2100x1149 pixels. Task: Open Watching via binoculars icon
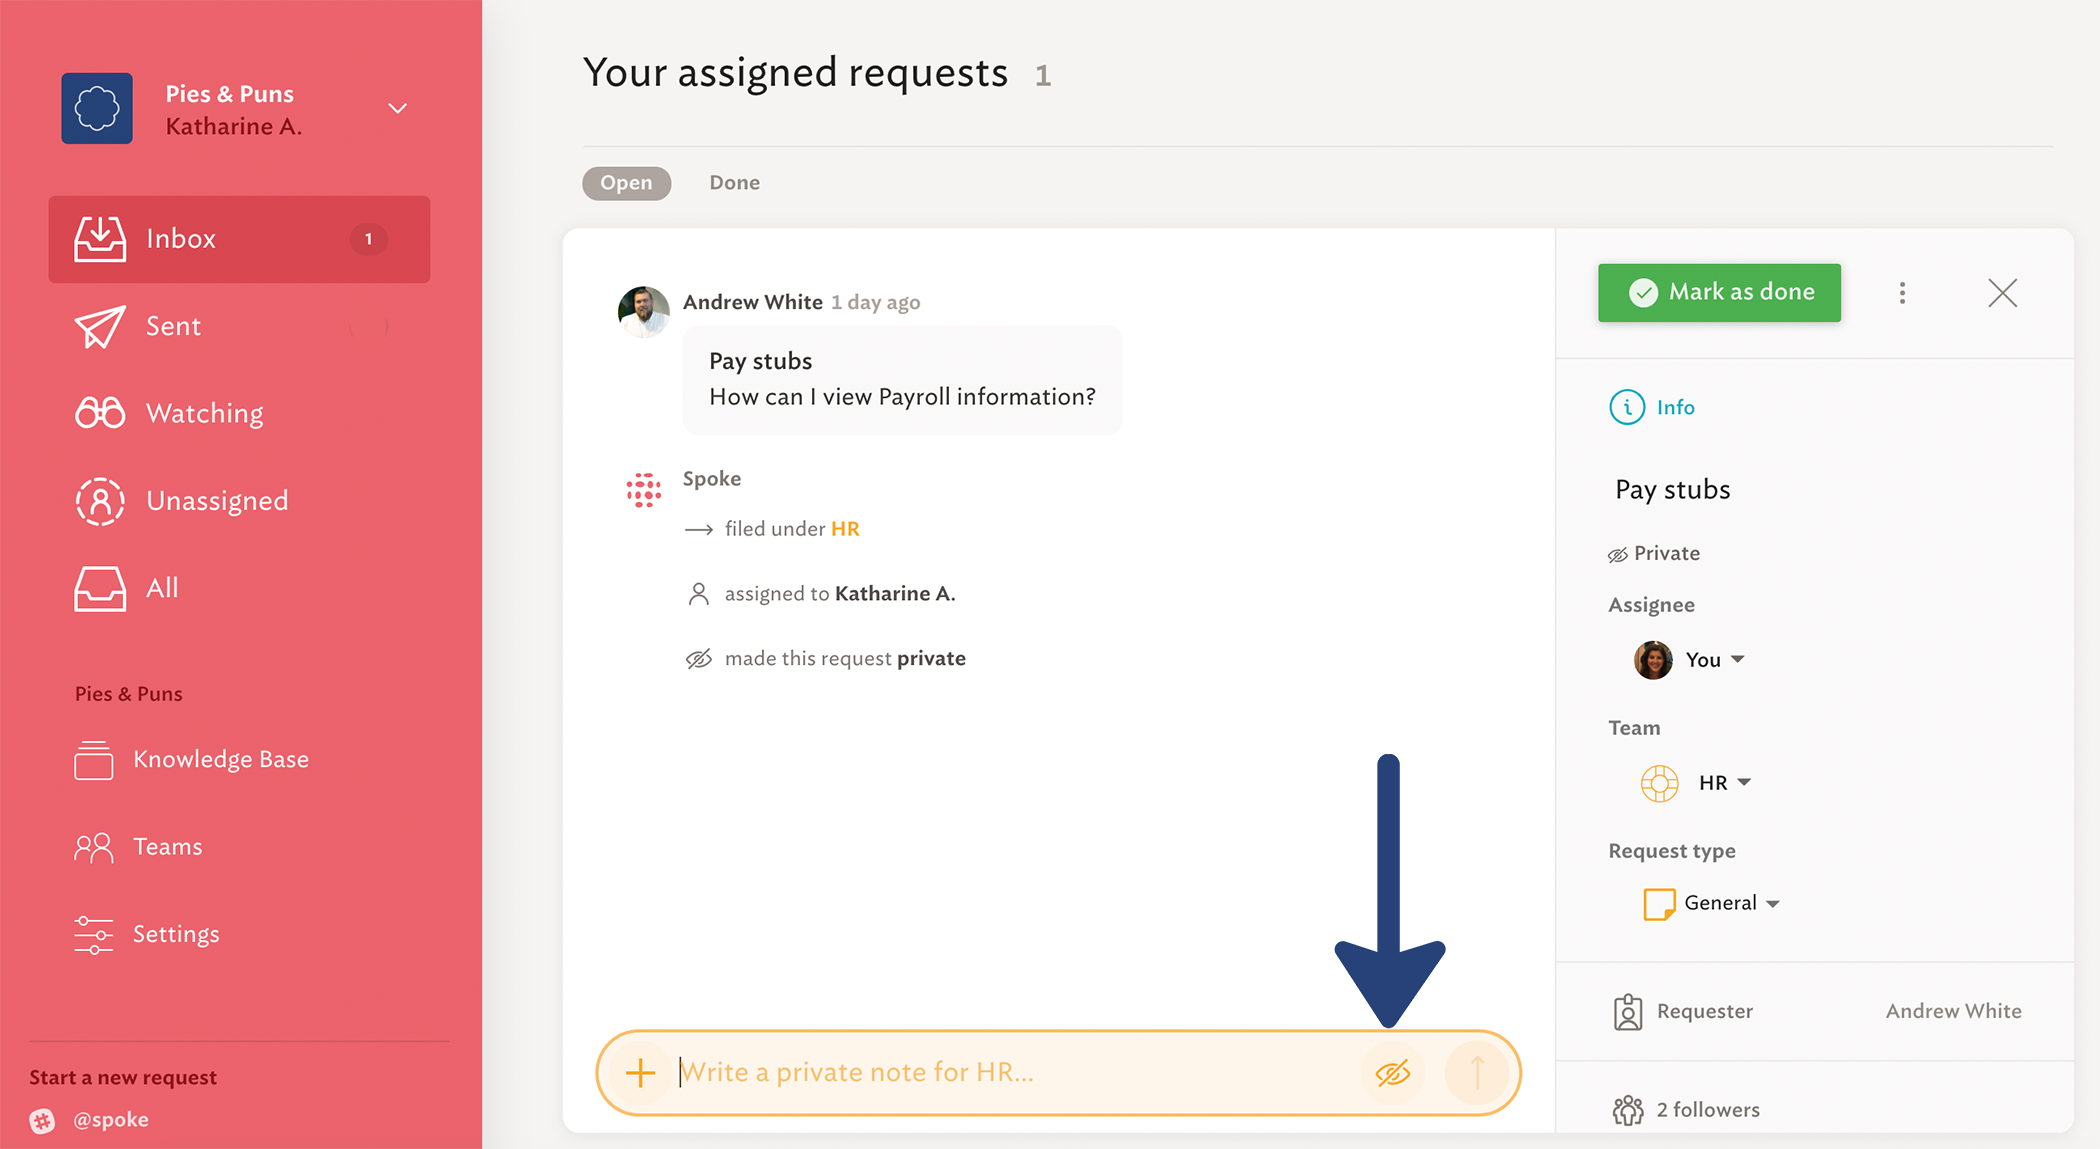pyautogui.click(x=100, y=413)
